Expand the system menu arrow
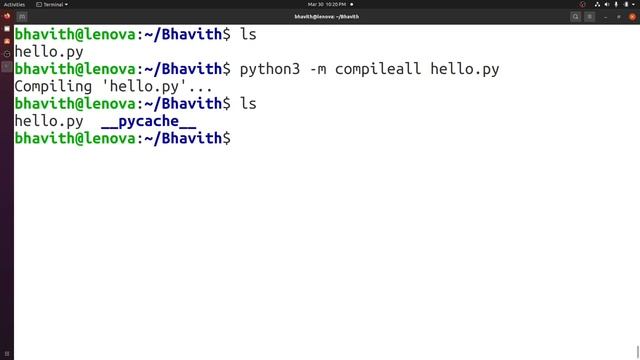 pyautogui.click(x=633, y=4)
